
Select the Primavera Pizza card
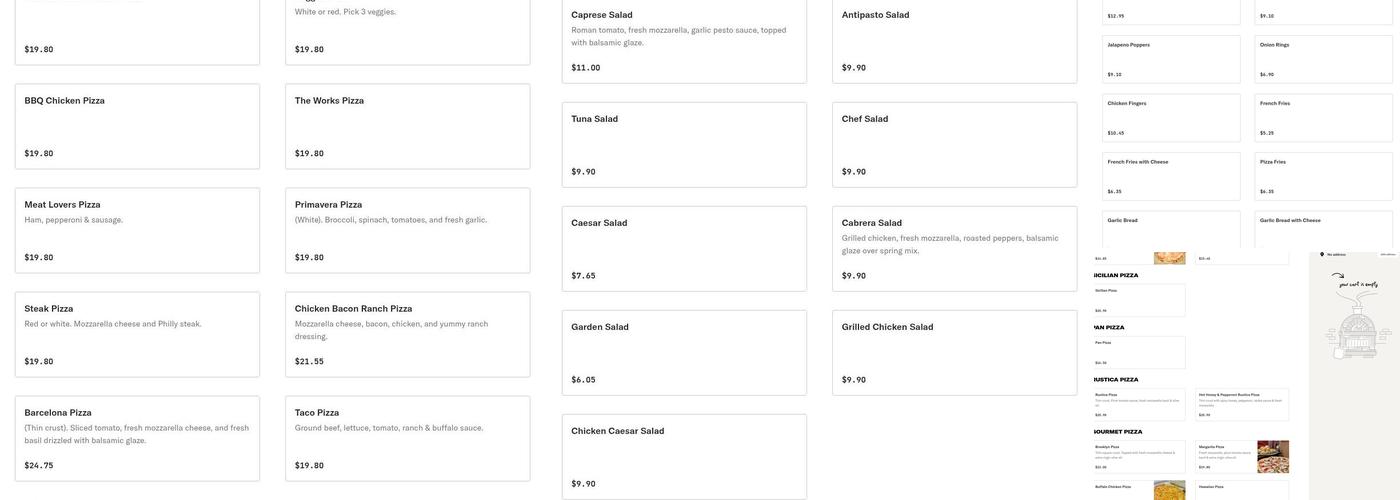coord(407,230)
